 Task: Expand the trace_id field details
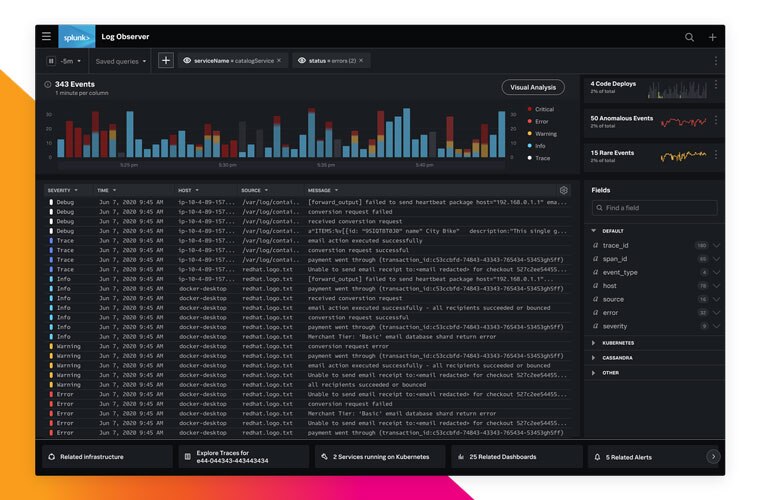pyautogui.click(x=716, y=245)
